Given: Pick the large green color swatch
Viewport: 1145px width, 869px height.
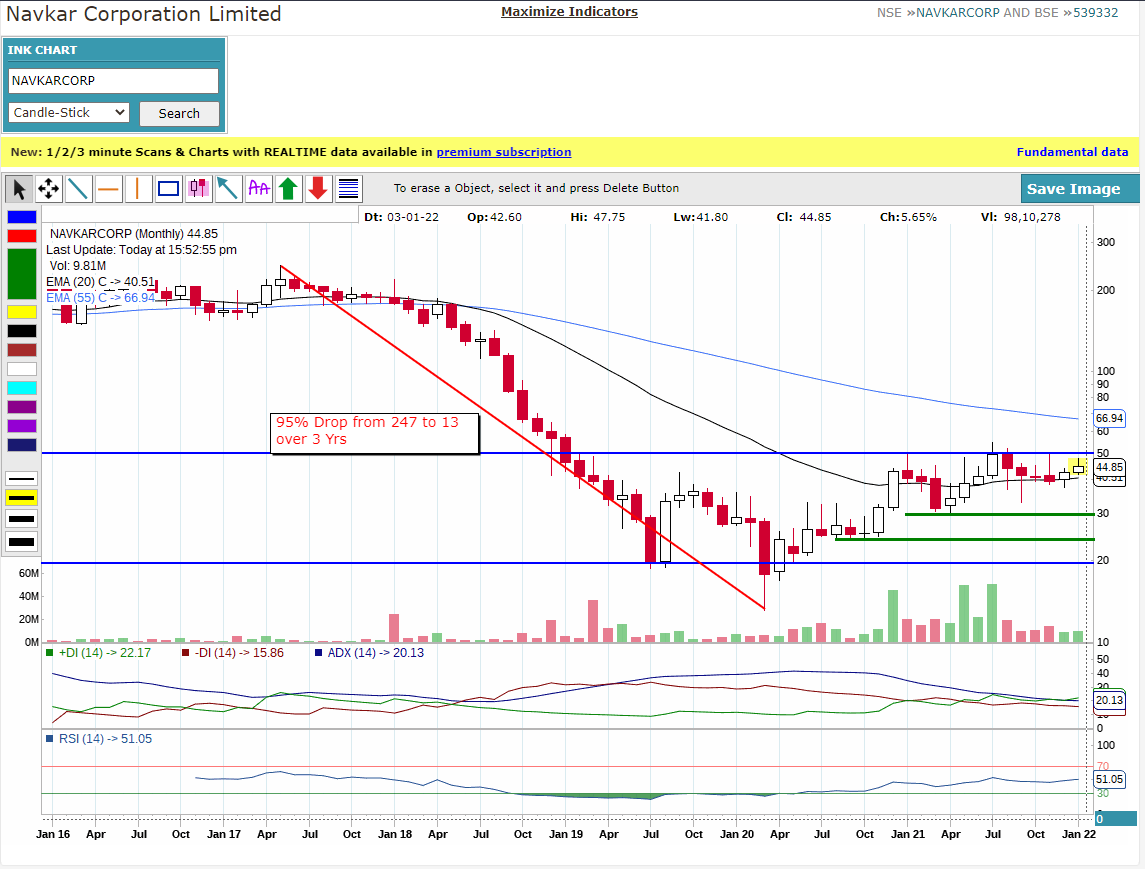Looking at the screenshot, I should 22,274.
